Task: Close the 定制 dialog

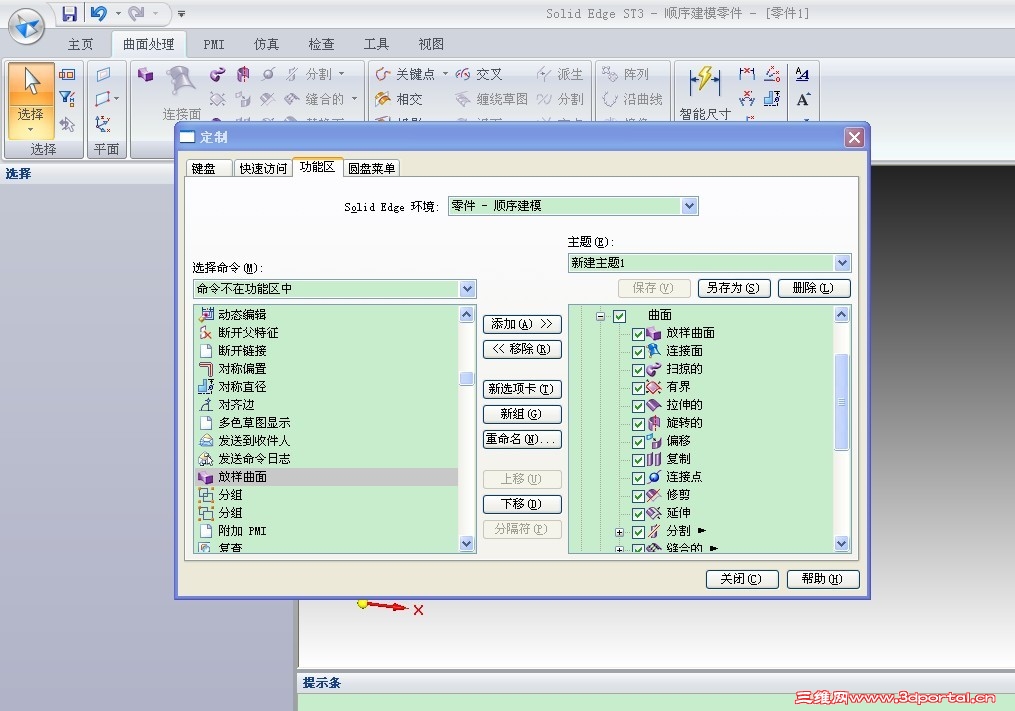Action: coord(854,137)
